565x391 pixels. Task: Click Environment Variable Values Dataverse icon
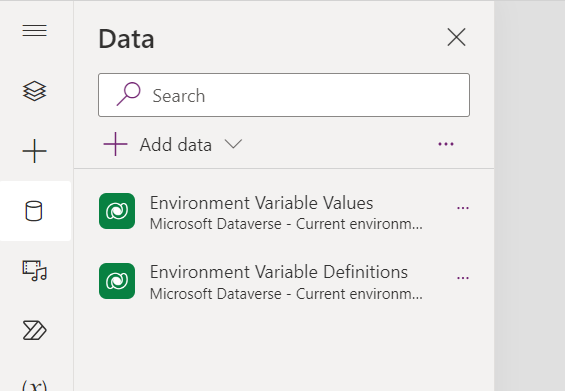pos(117,211)
